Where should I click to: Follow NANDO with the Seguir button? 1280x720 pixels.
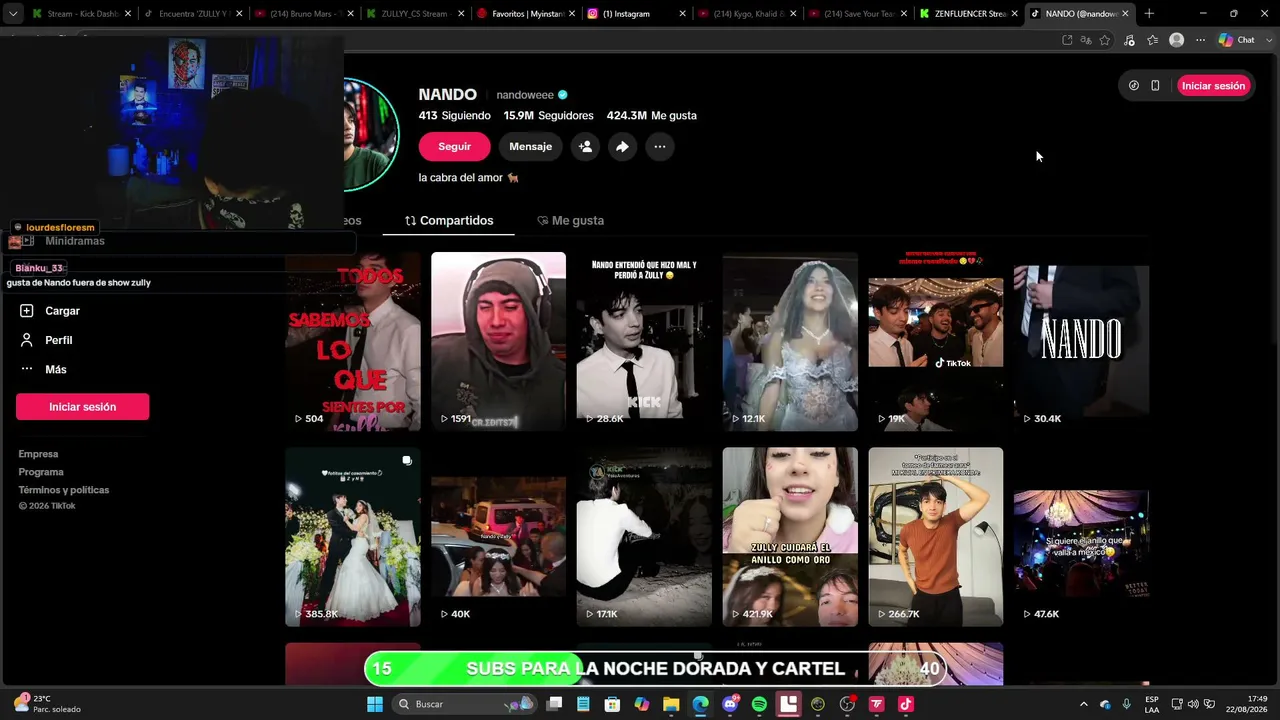click(x=454, y=147)
